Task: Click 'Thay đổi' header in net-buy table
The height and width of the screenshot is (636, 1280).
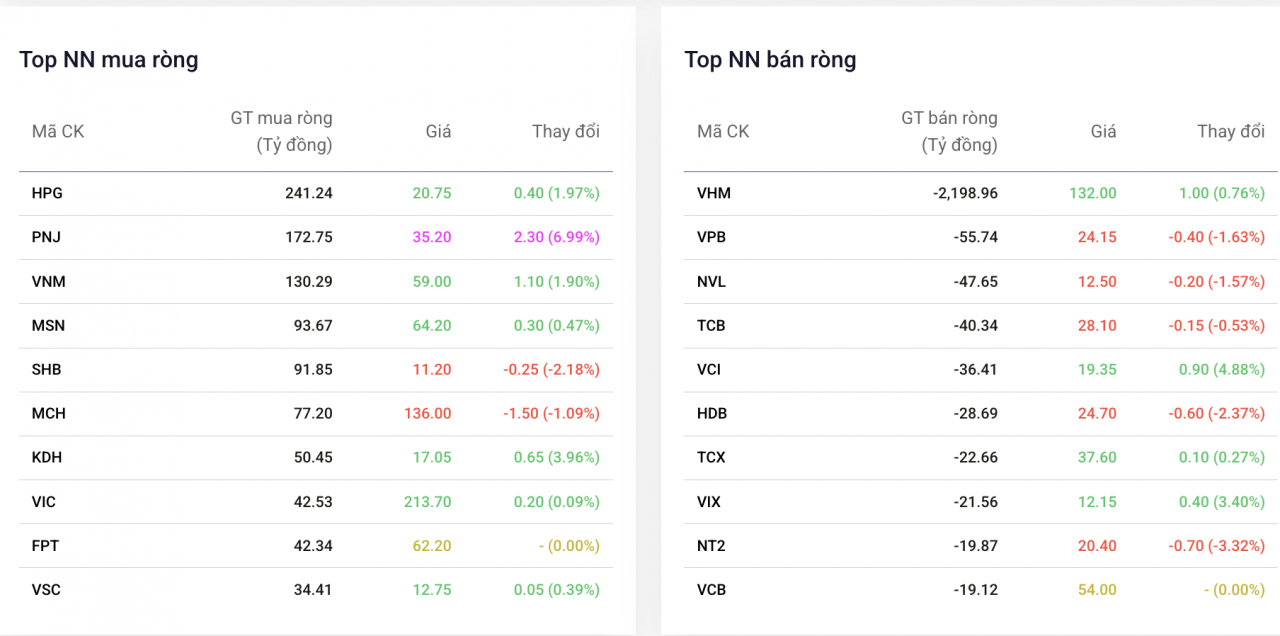Action: point(566,131)
